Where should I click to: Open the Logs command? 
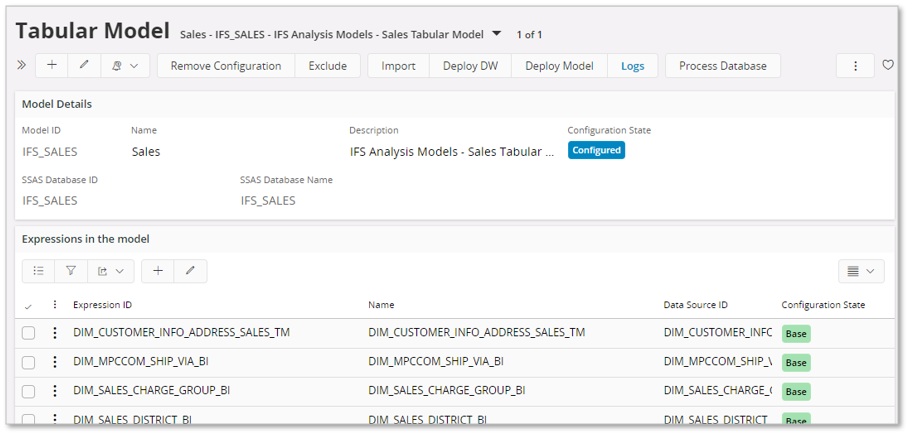(632, 66)
